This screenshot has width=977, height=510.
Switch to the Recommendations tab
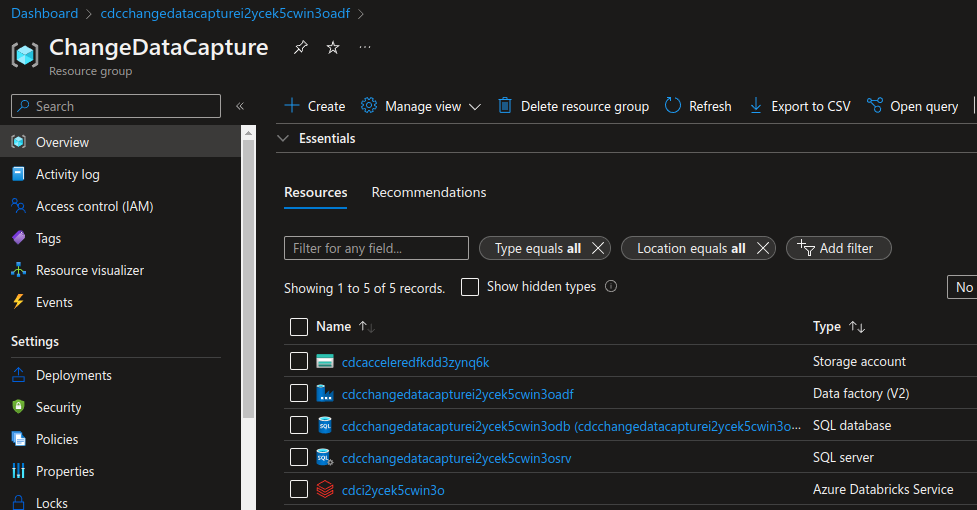[x=429, y=192]
